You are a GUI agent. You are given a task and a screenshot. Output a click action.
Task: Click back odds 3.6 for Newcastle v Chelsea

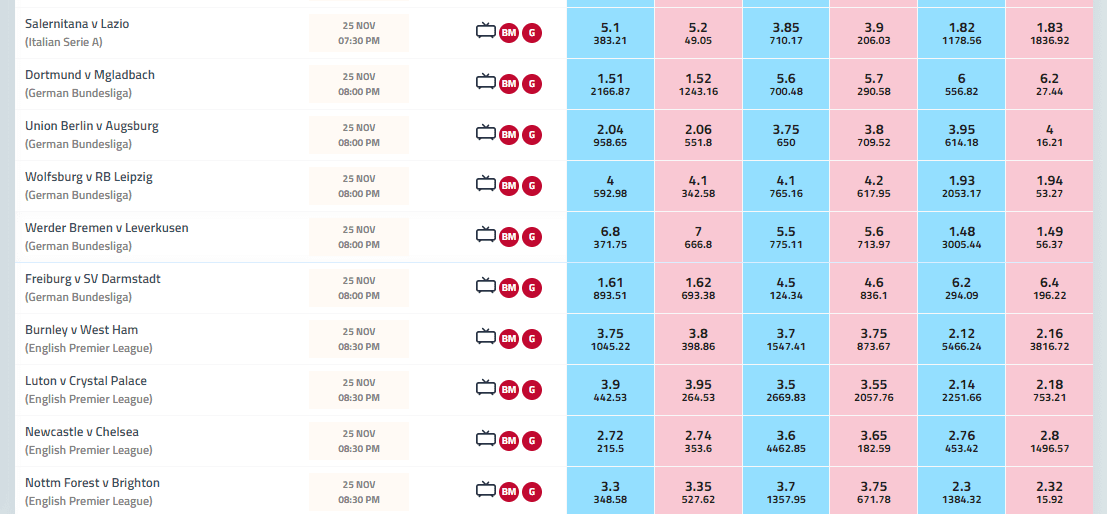click(786, 441)
